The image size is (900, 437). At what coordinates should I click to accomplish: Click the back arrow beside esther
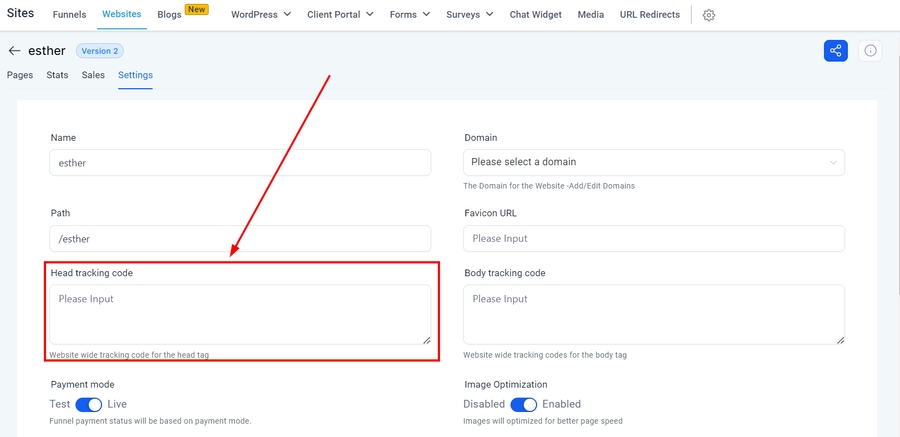click(x=14, y=51)
